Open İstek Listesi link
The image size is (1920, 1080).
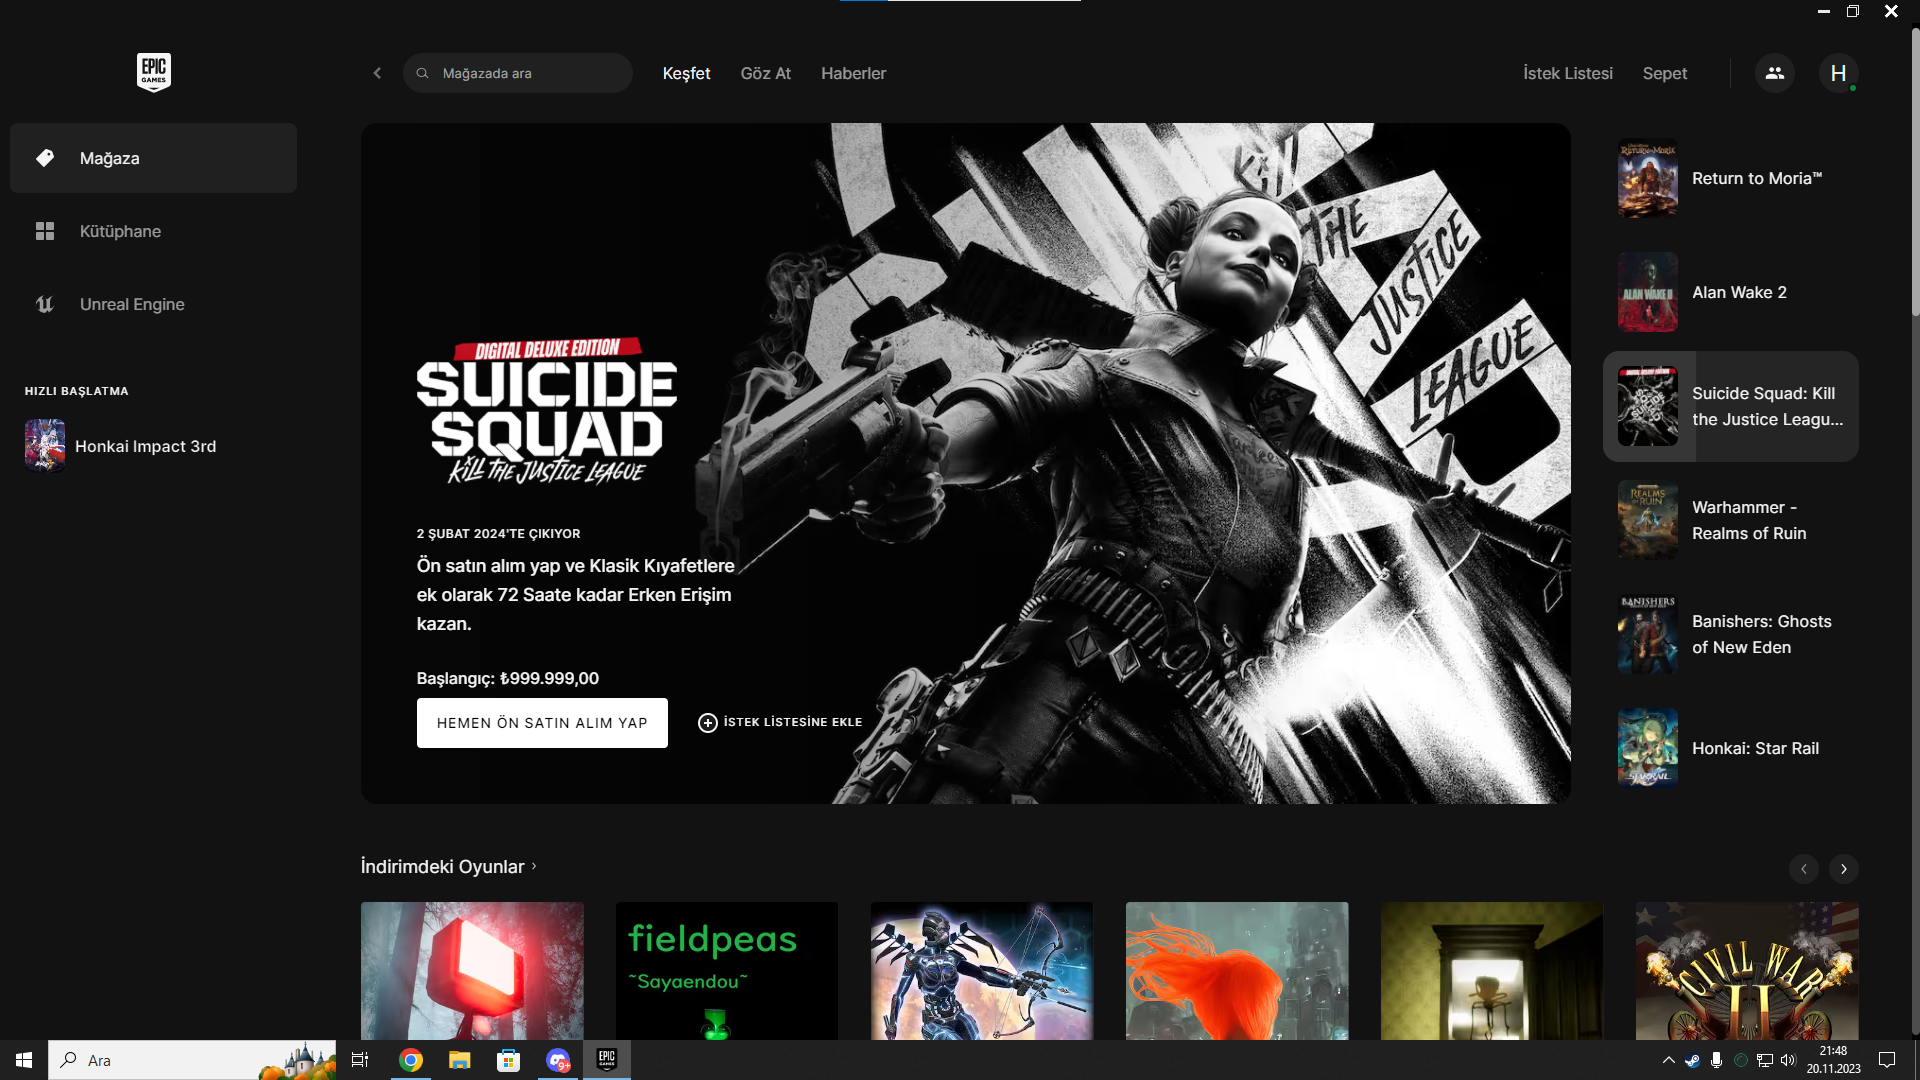[x=1567, y=73]
